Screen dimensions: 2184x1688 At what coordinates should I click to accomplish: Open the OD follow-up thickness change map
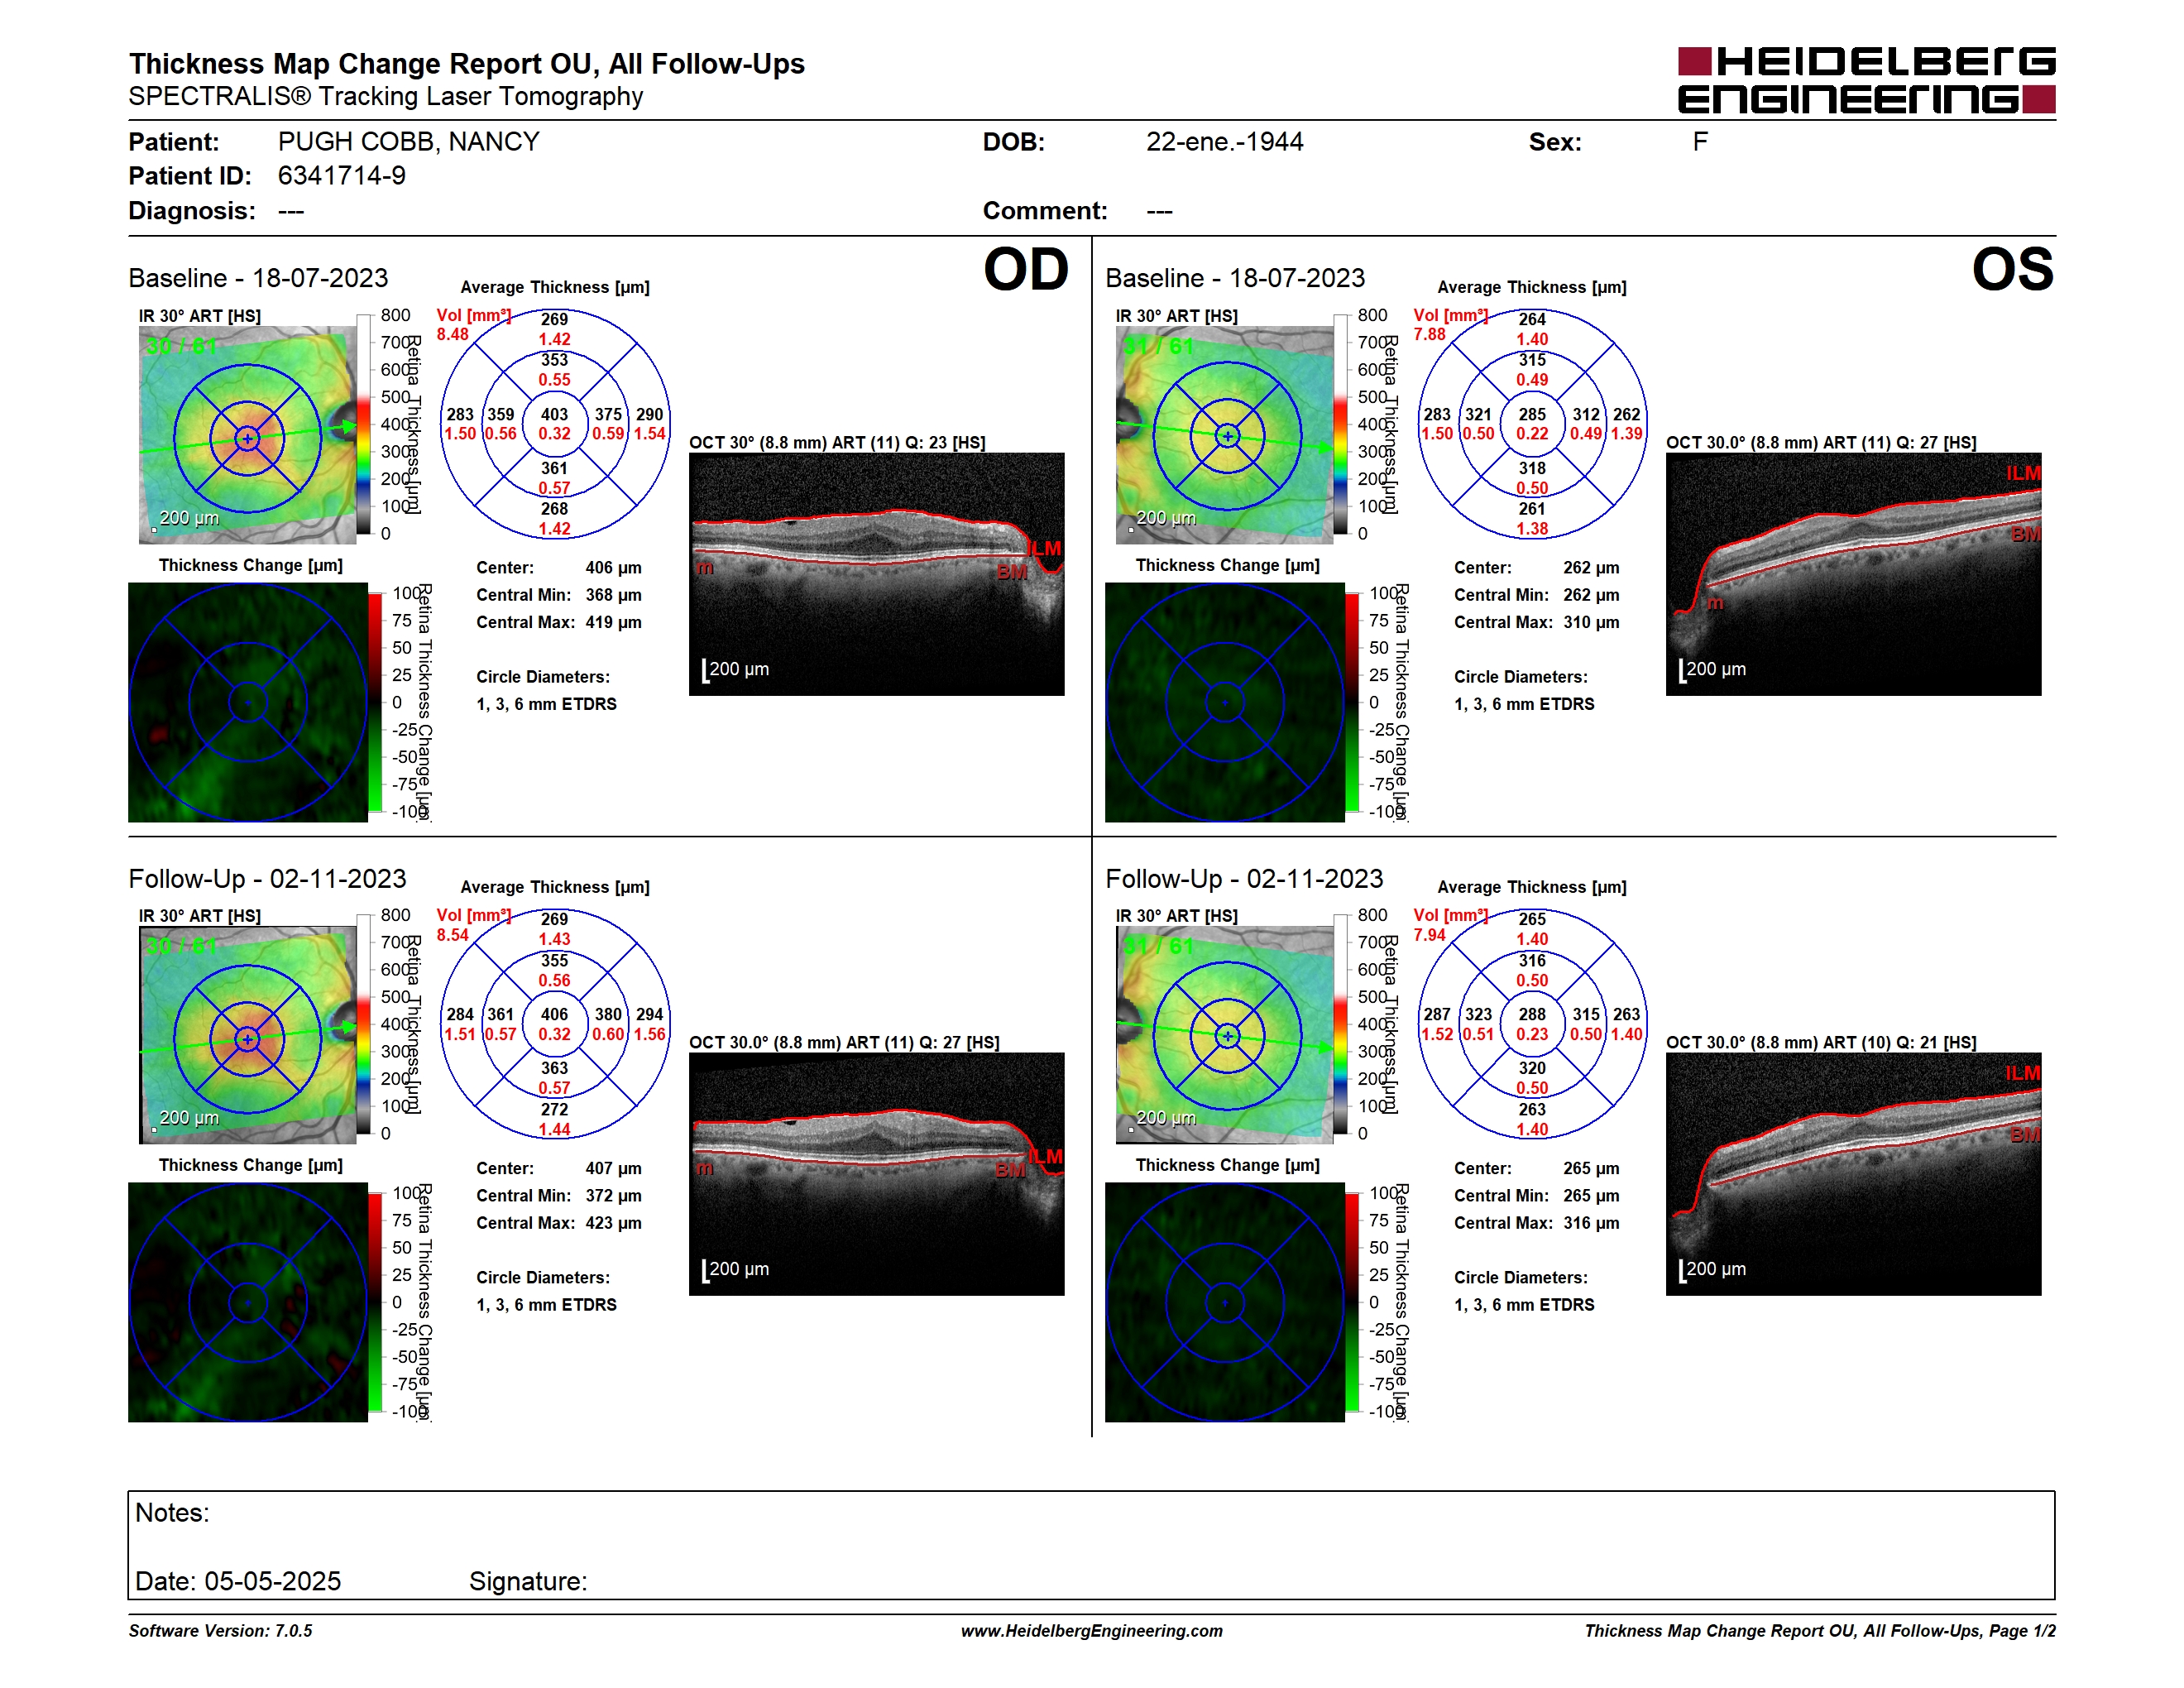pos(248,1302)
